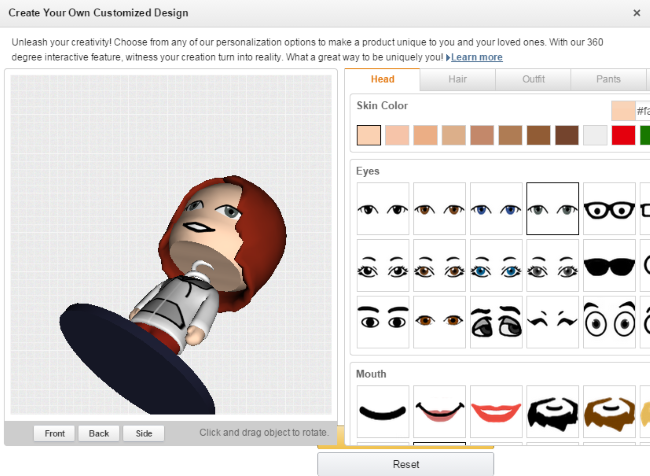This screenshot has width=650, height=476.
Task: Select the wide round cartoon eyes
Action: coord(609,323)
